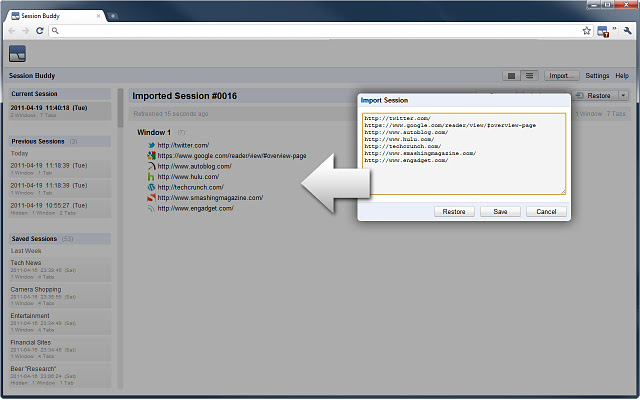Click the Hulu favicon
The width and height of the screenshot is (640, 400).
[x=151, y=177]
